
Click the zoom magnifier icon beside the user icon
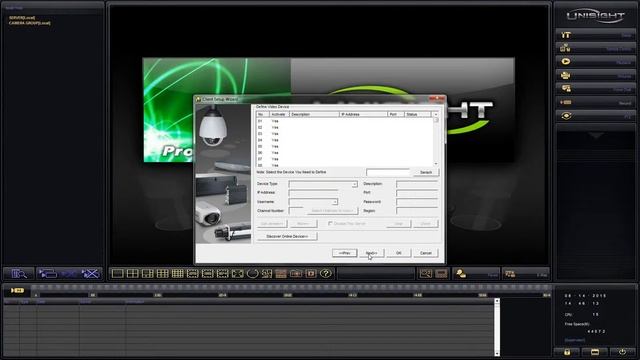click(x=425, y=273)
